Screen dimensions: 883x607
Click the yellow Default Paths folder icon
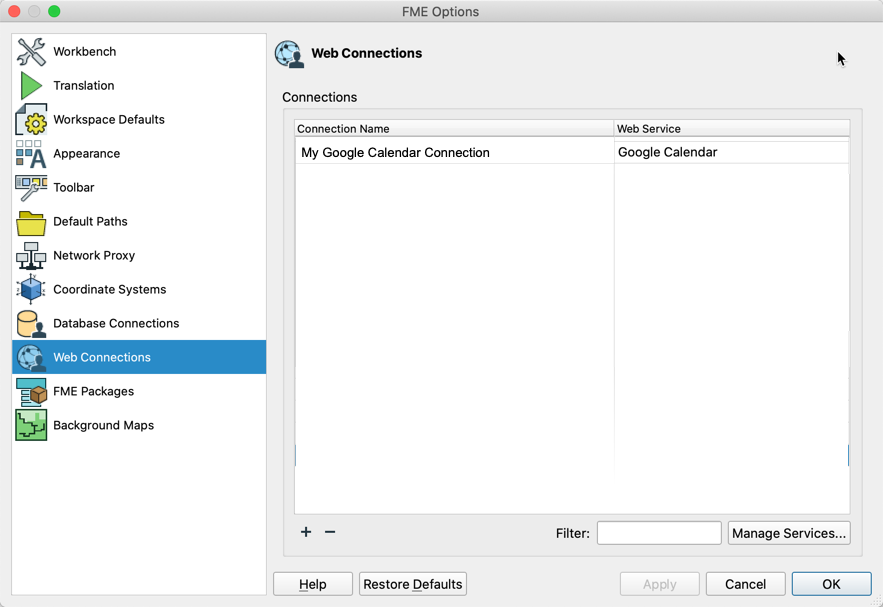point(31,223)
